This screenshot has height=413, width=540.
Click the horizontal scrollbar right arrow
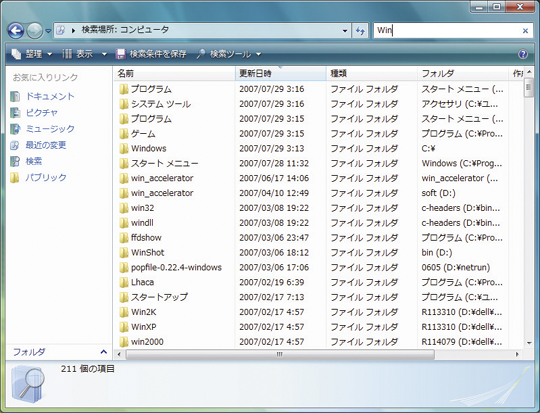click(x=517, y=354)
